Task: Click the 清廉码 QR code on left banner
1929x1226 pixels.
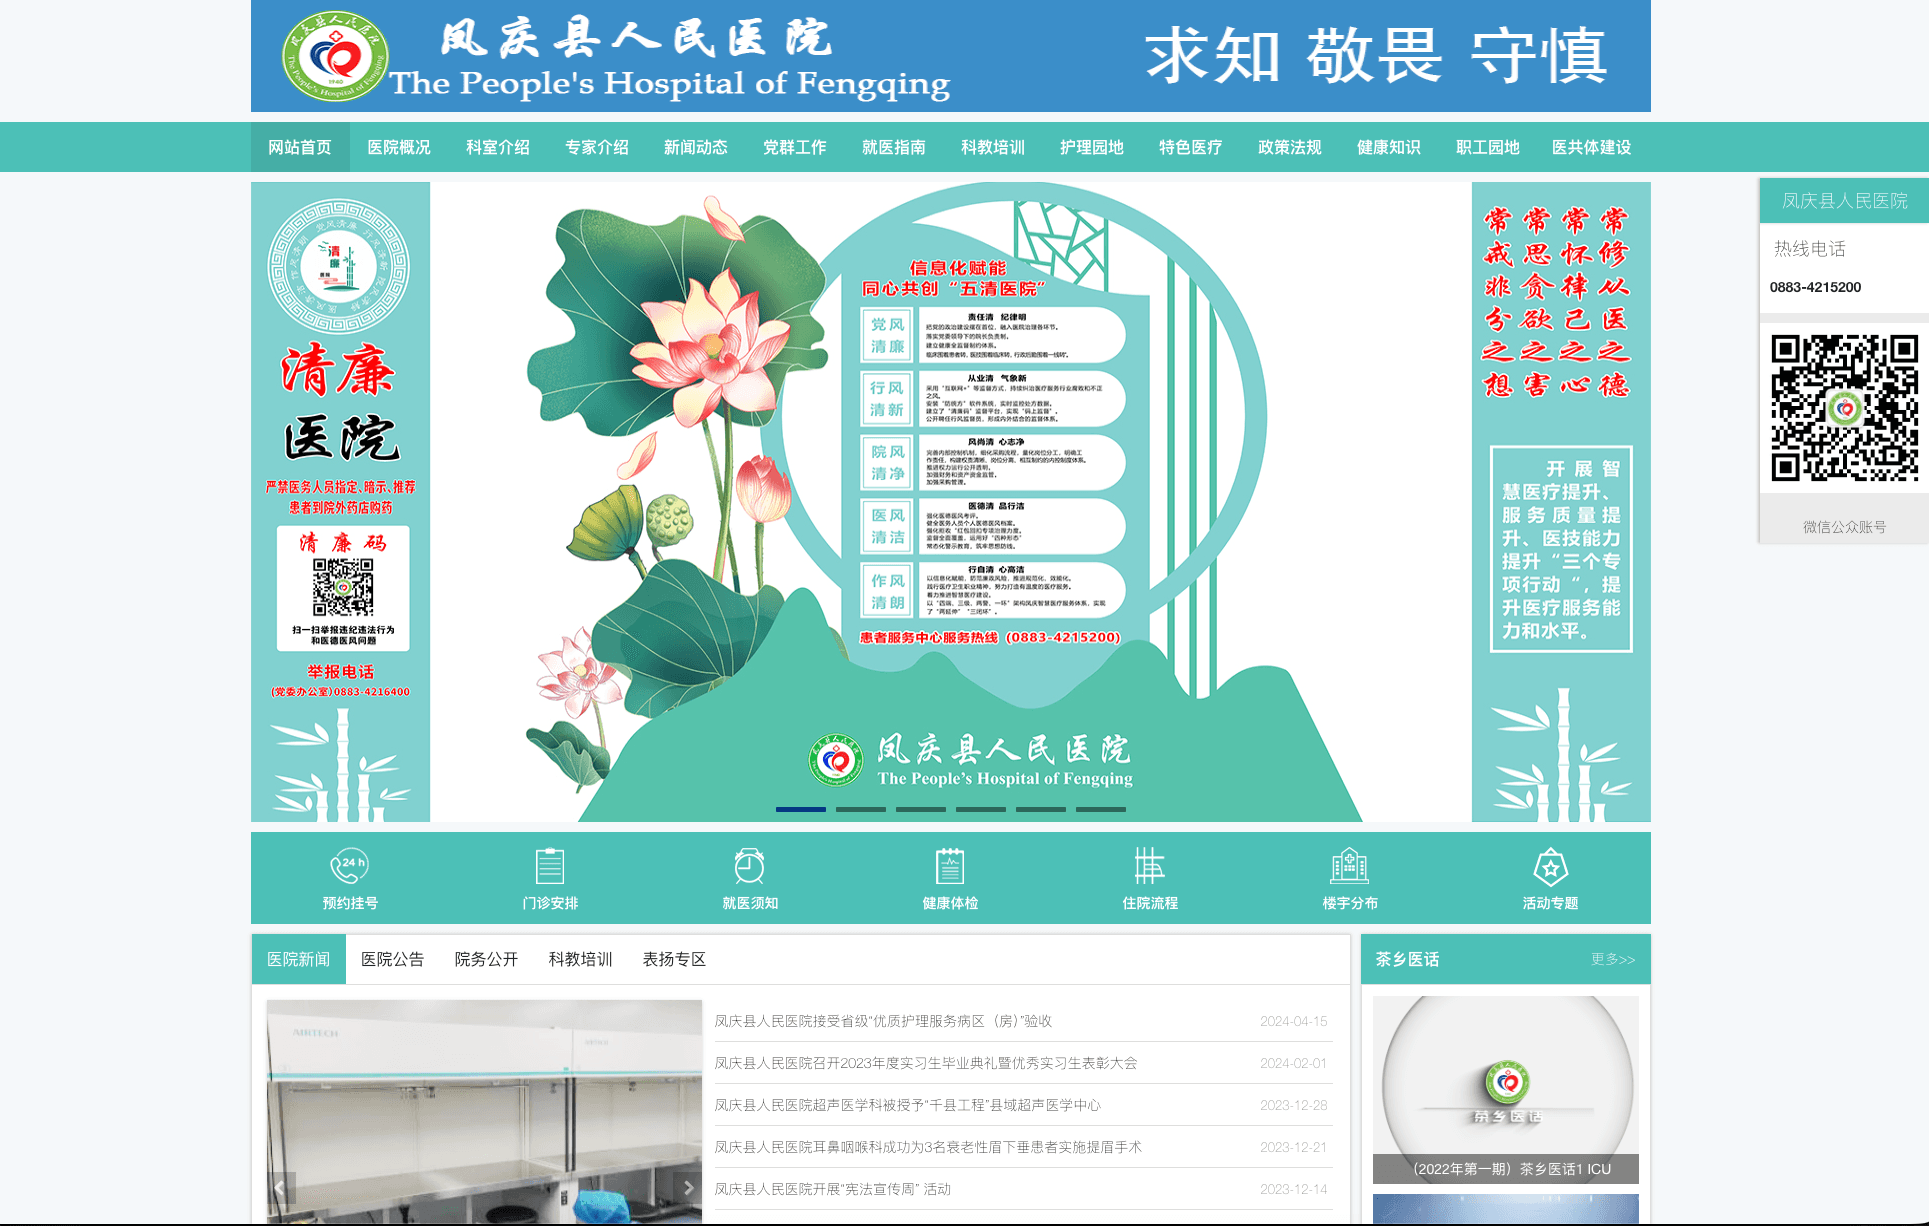Action: [x=343, y=587]
